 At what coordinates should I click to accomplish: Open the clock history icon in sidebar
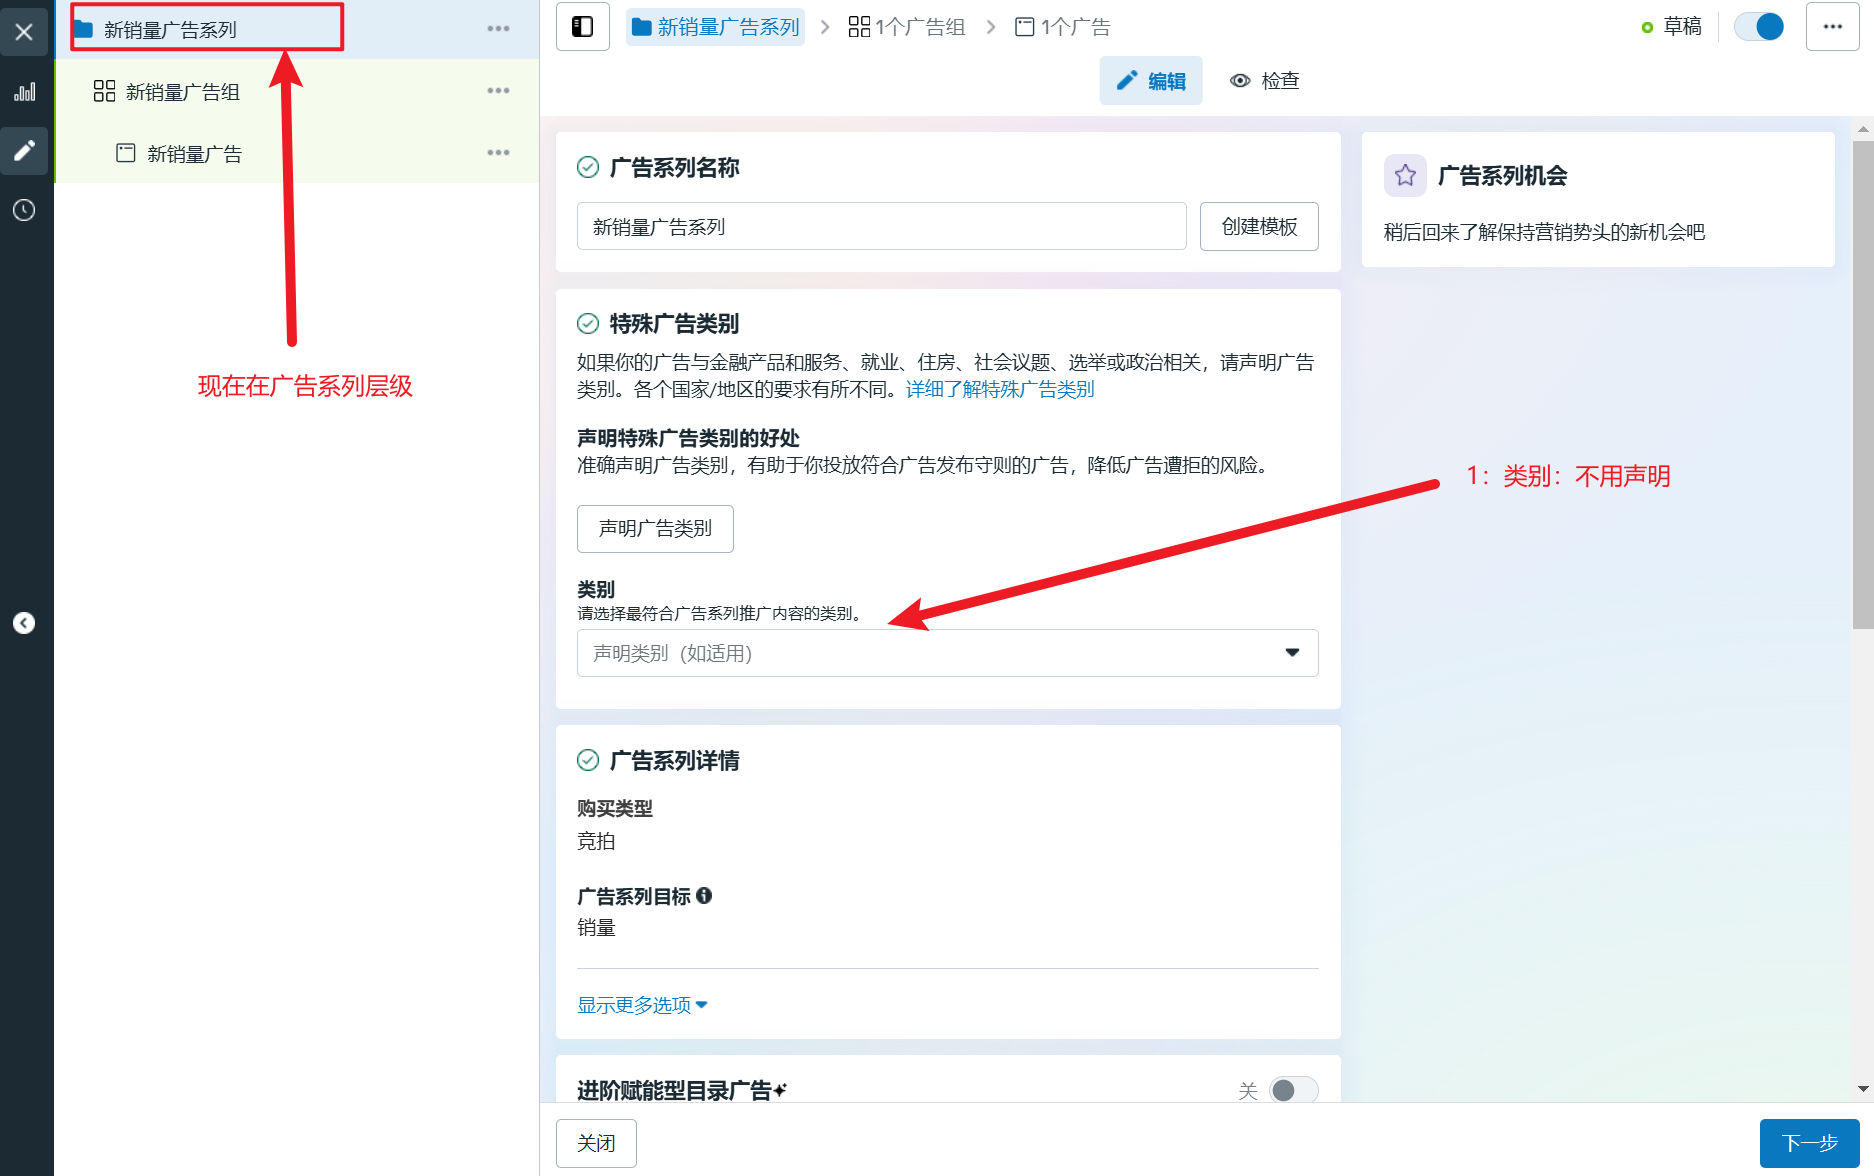point(24,210)
